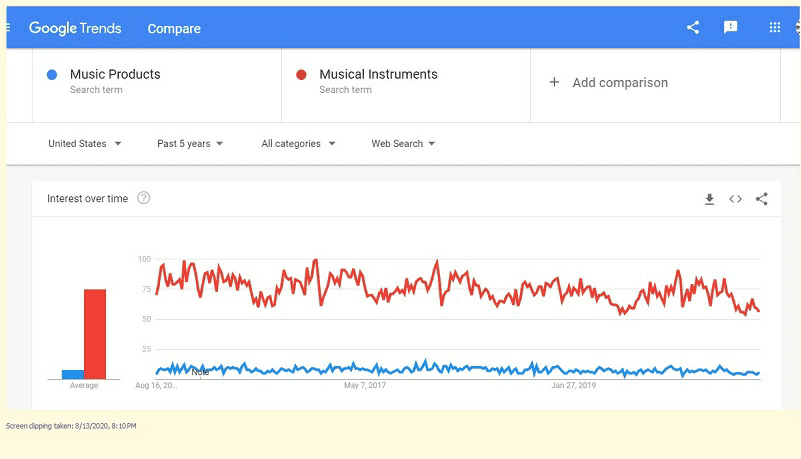Image resolution: width=801 pixels, height=459 pixels.
Task: Open the Google apps grid icon
Action: (774, 28)
